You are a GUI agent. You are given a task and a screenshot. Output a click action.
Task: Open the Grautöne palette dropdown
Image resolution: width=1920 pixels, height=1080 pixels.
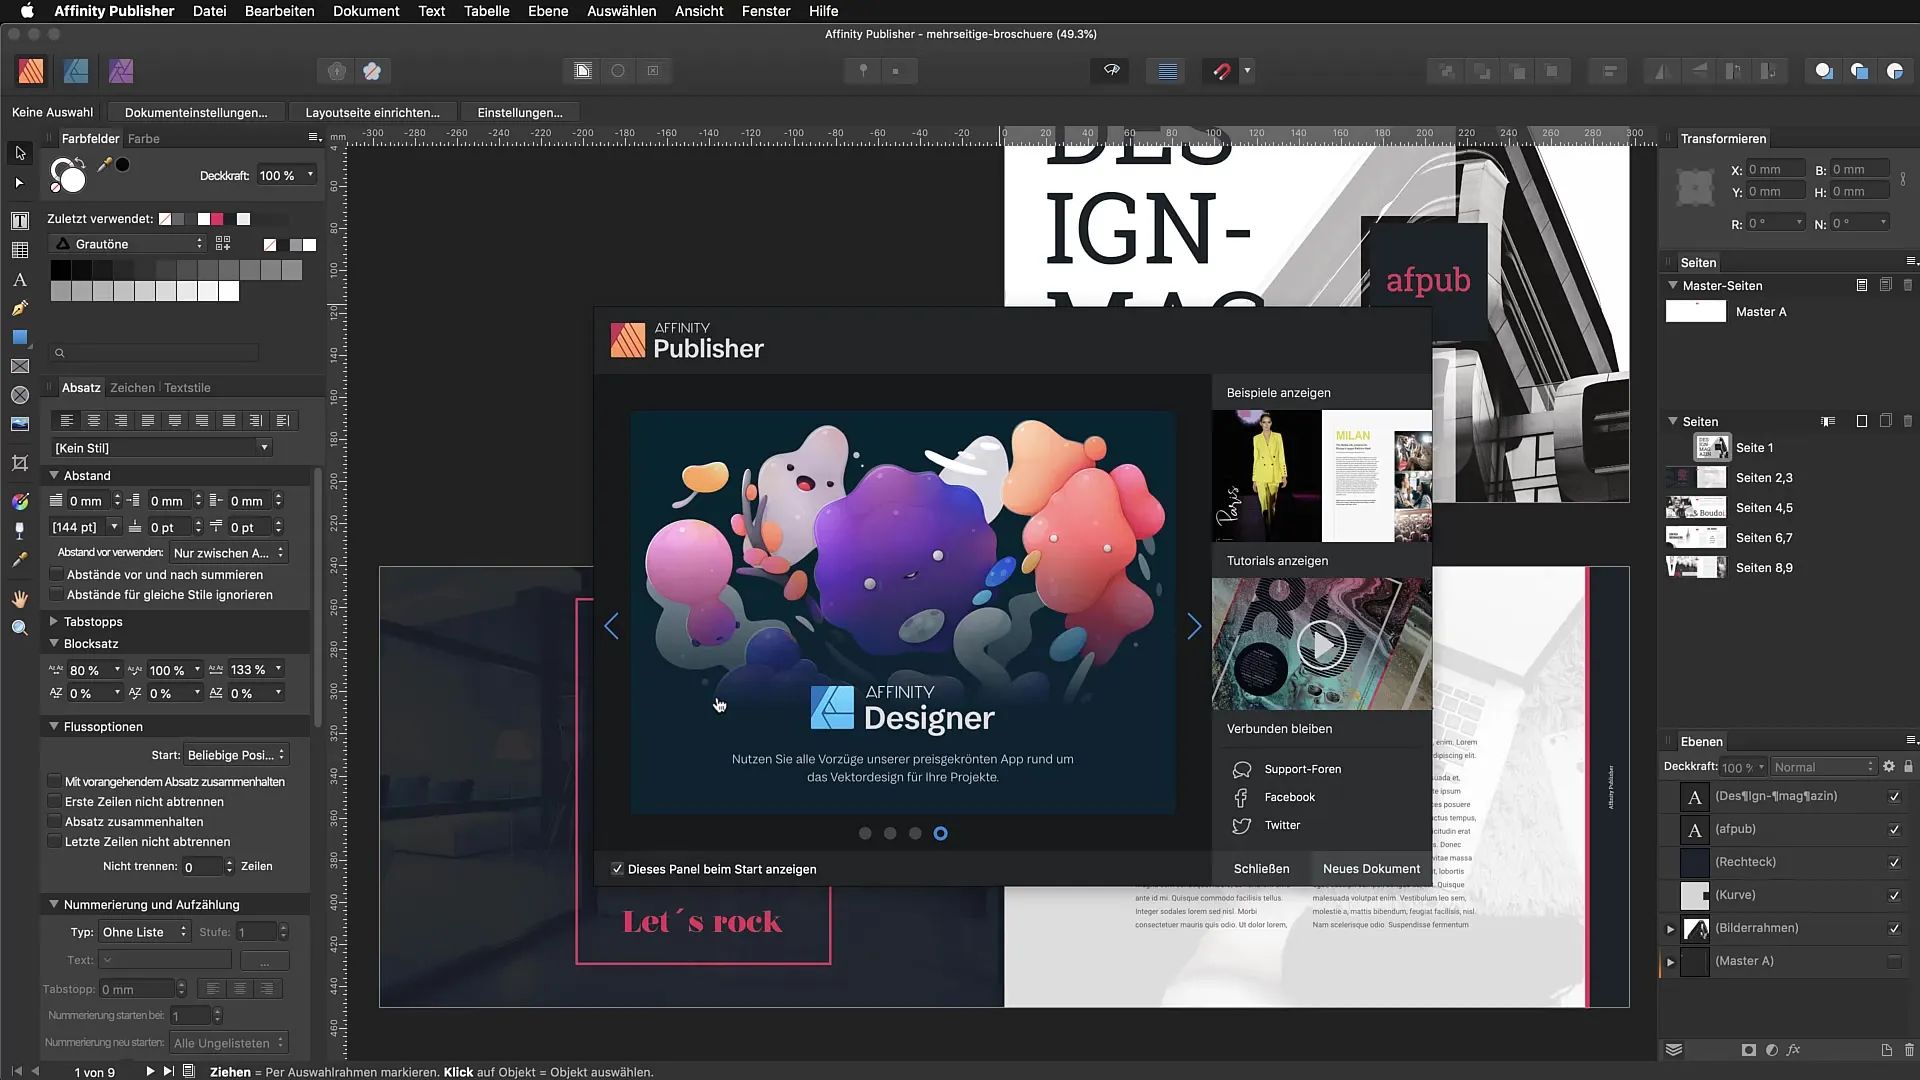pos(128,244)
